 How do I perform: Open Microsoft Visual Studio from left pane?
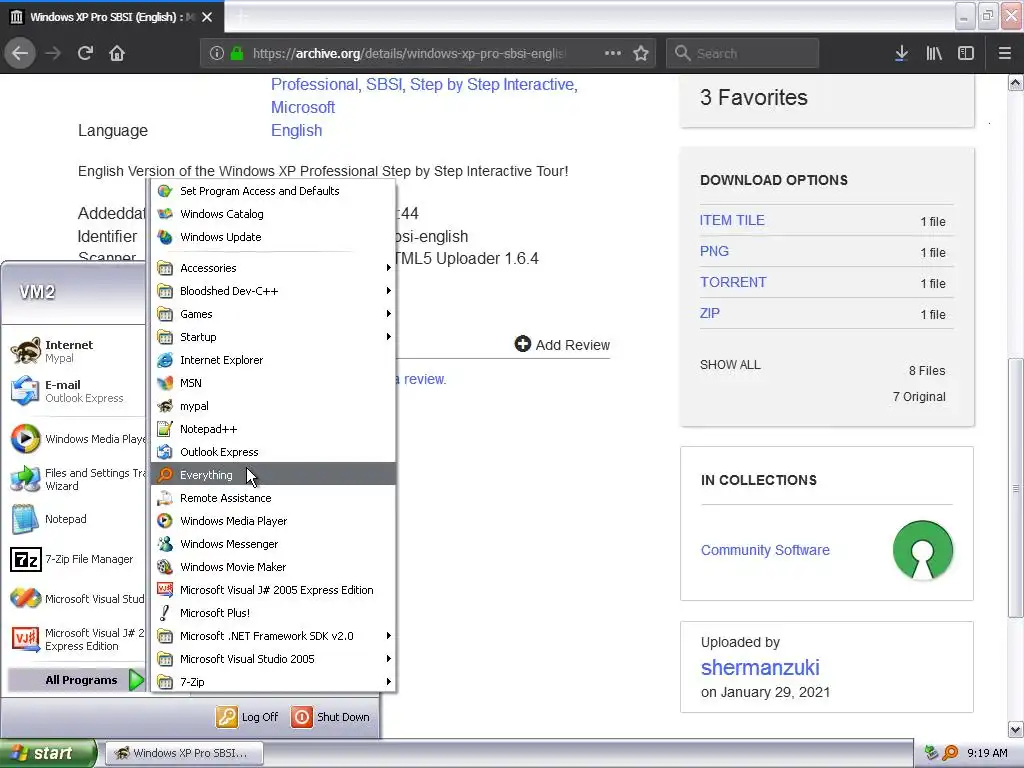(x=76, y=599)
